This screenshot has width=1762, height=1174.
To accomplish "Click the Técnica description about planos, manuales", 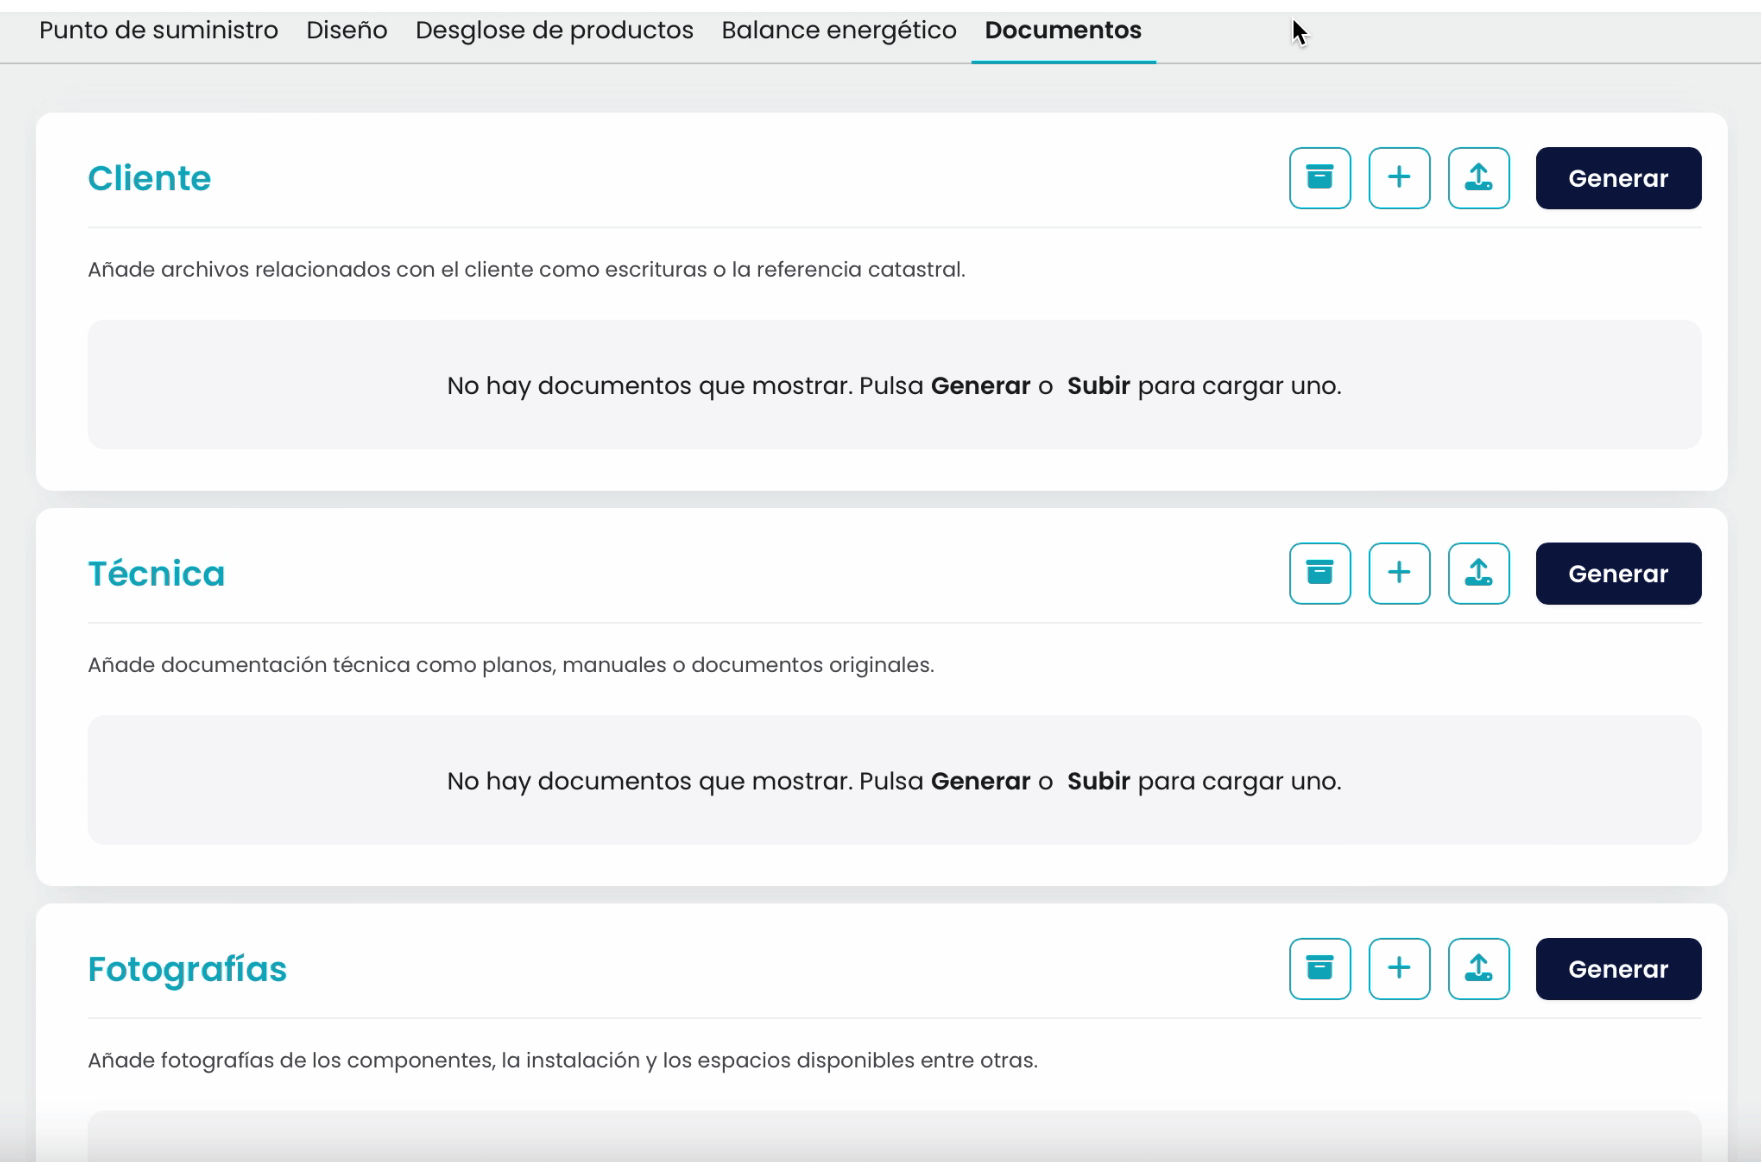I will coord(511,664).
